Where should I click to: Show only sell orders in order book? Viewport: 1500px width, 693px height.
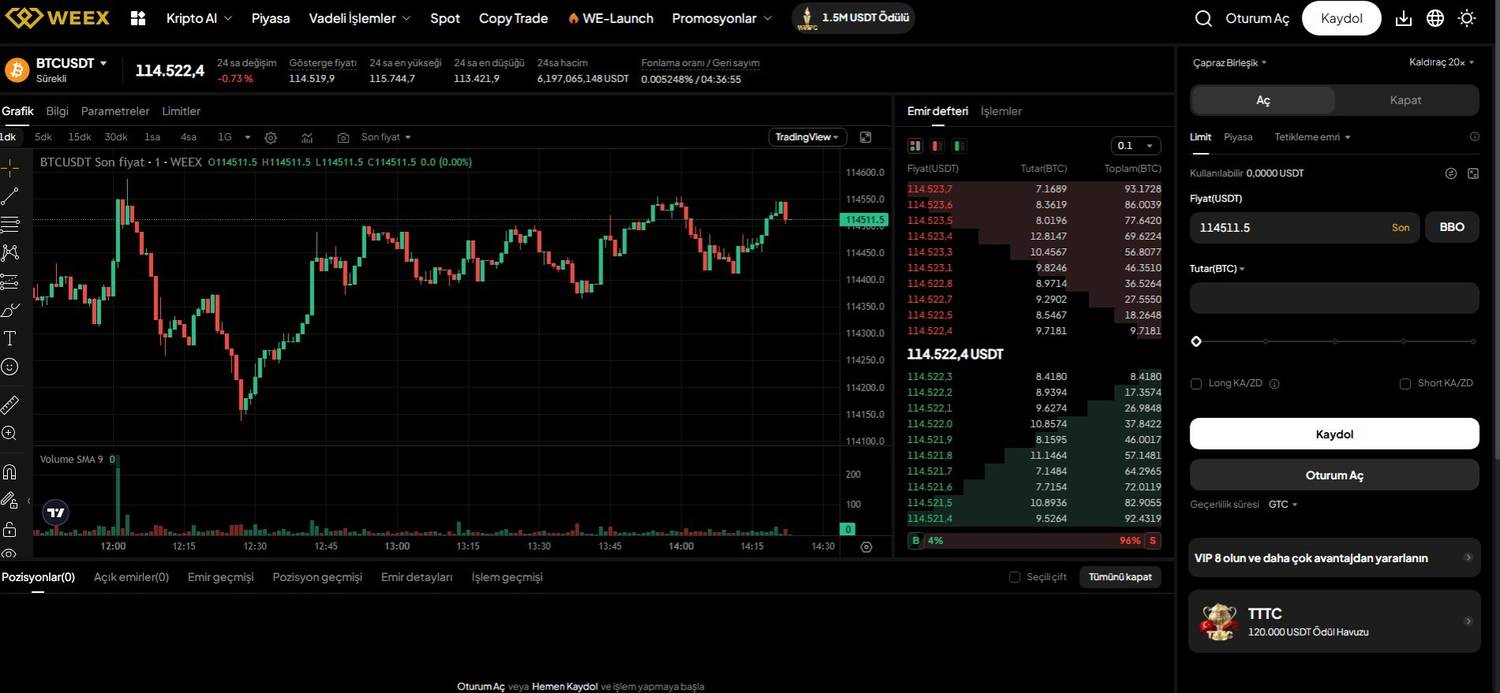[x=938, y=146]
